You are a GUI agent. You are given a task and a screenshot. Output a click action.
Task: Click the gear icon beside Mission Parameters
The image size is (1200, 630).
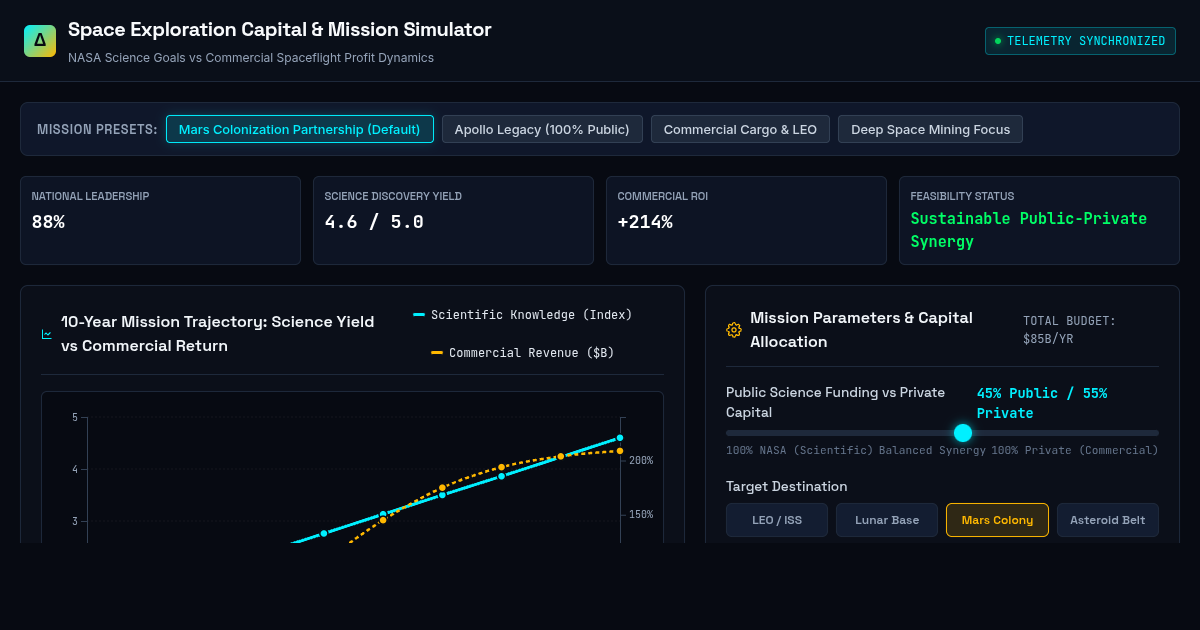[x=734, y=330]
